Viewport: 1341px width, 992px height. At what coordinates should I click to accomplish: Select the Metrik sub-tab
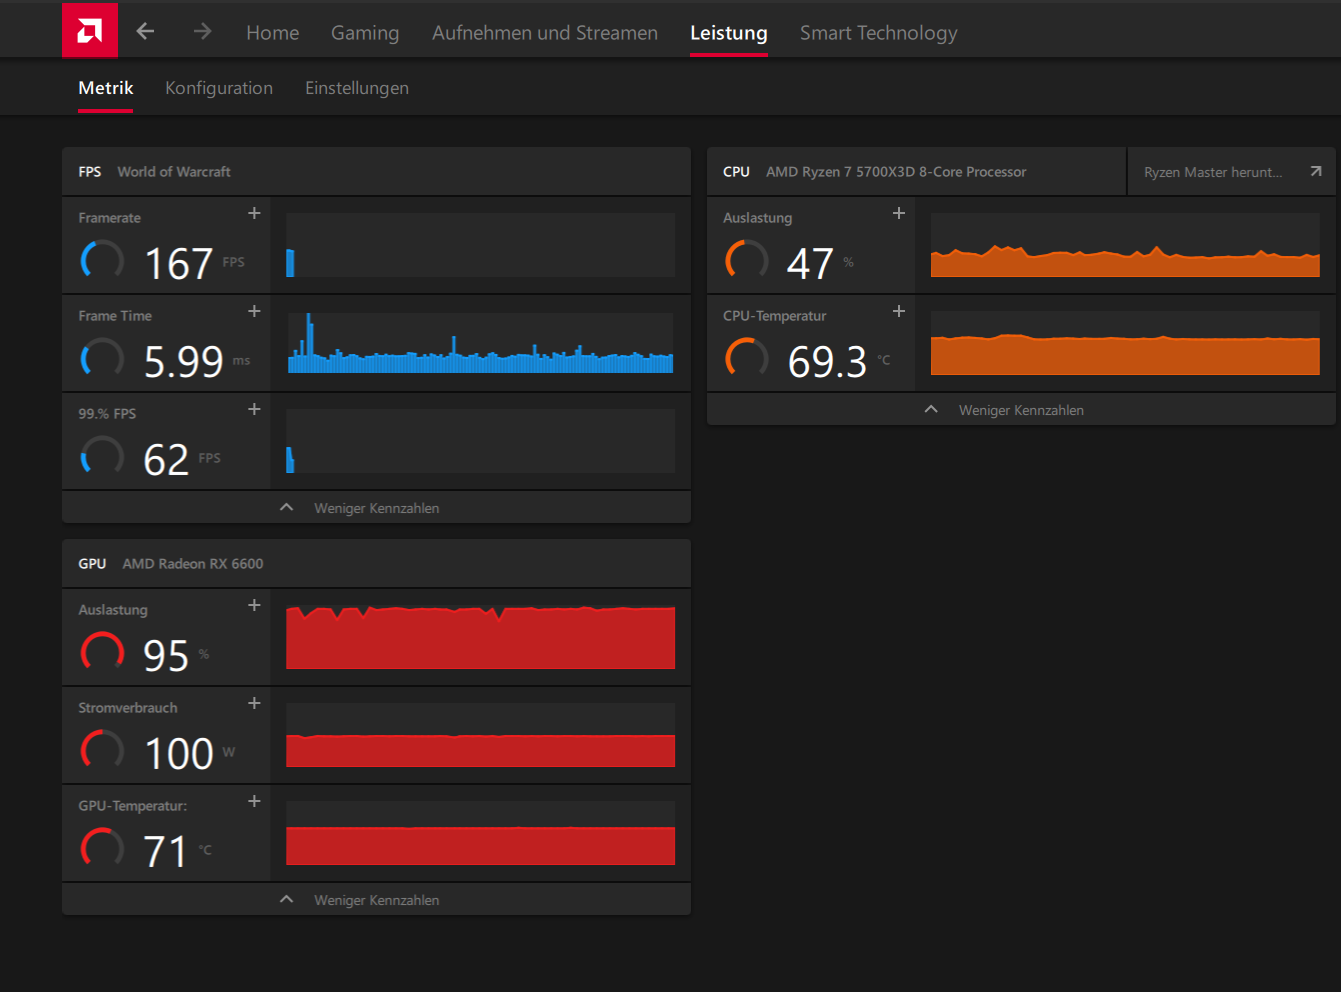pos(106,88)
